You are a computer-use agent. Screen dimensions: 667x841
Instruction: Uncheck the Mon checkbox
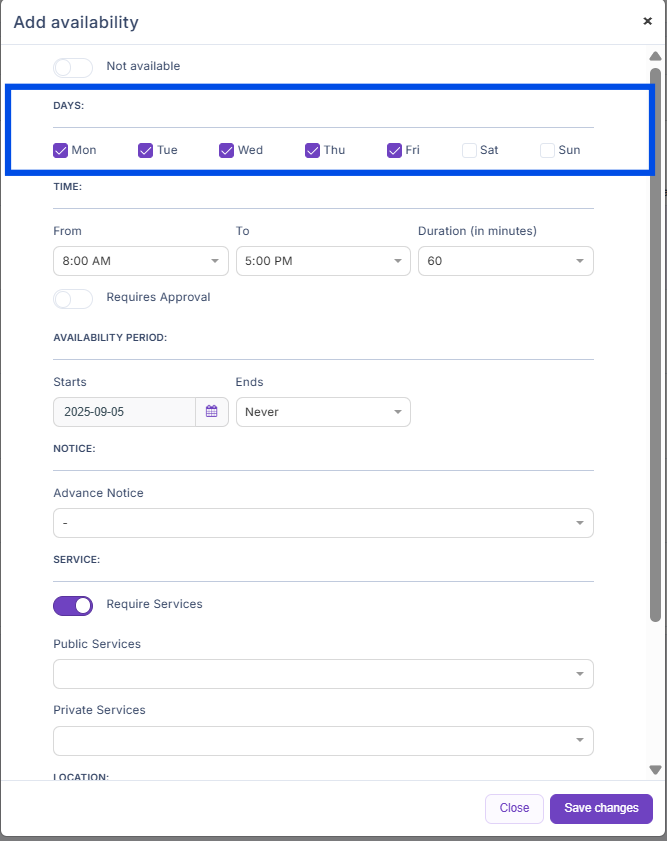pyautogui.click(x=61, y=151)
